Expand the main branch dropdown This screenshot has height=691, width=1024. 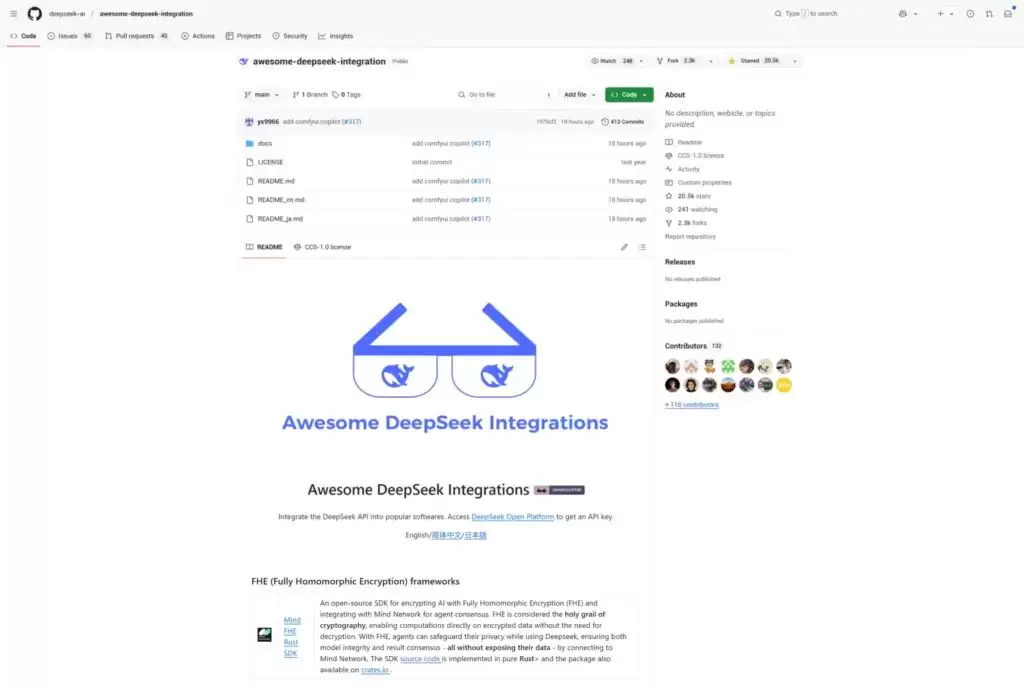coord(261,95)
